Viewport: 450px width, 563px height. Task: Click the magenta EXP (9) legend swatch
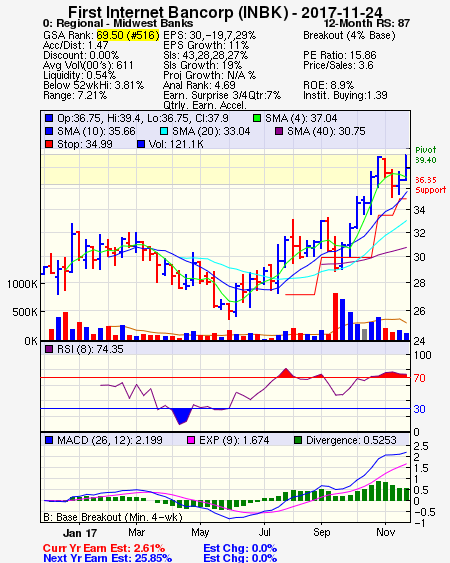(191, 440)
